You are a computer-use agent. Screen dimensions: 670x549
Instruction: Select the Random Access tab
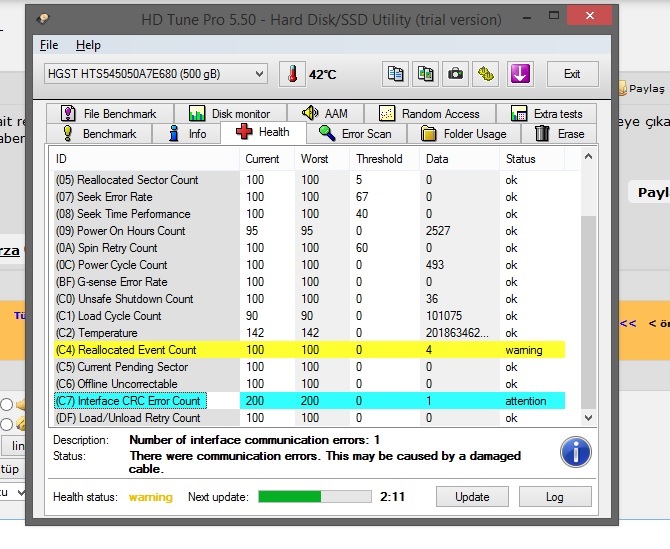(429, 114)
